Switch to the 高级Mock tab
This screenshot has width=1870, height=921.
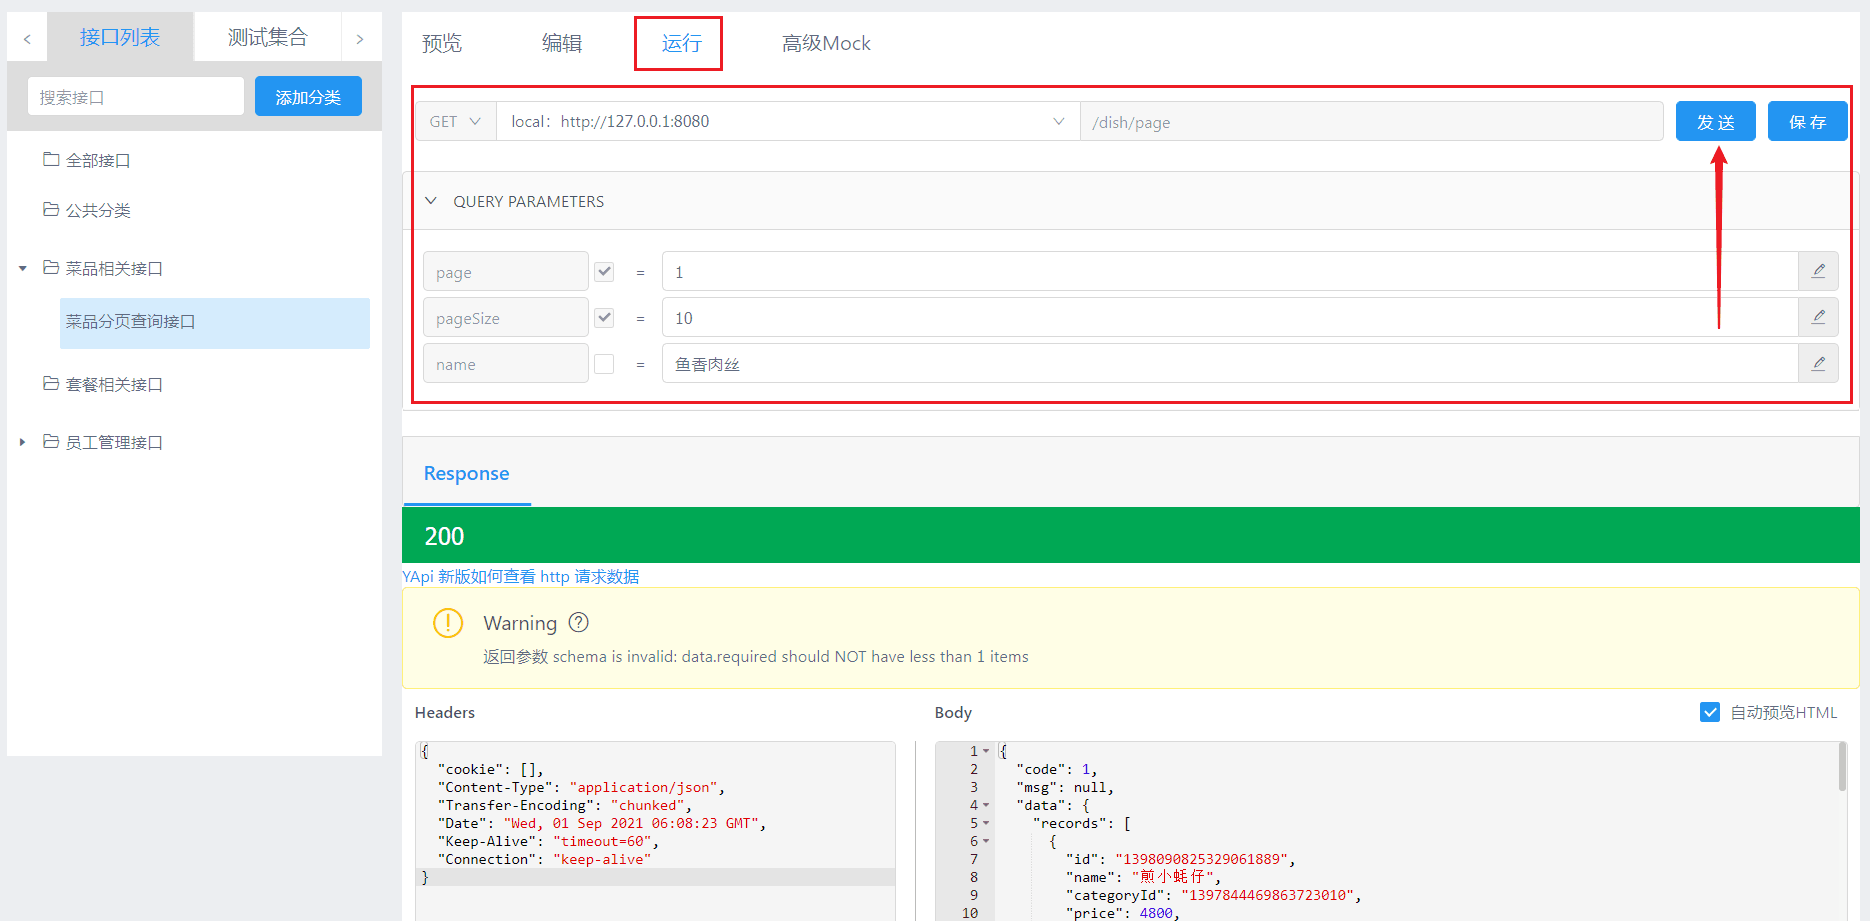825,43
